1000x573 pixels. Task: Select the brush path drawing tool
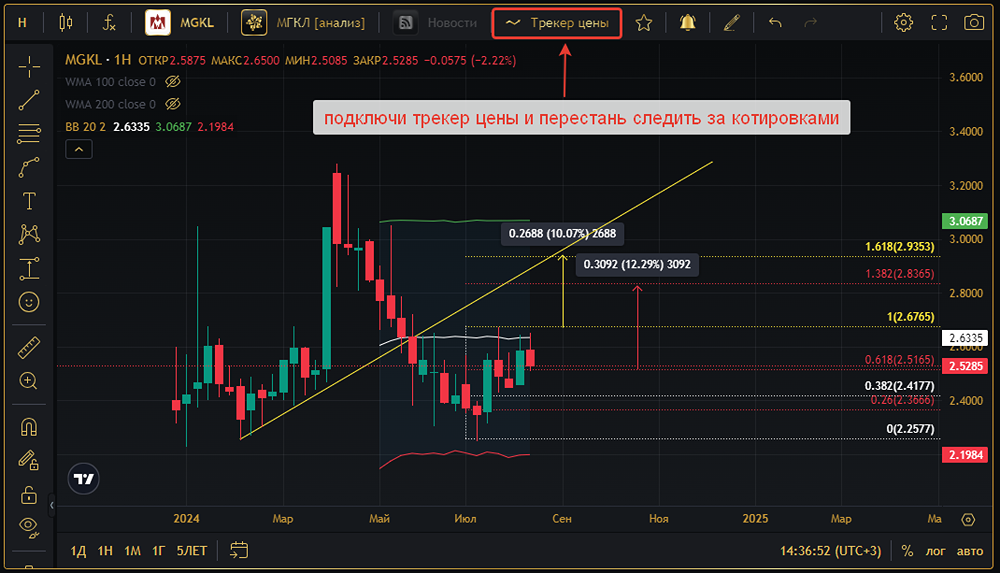(29, 168)
